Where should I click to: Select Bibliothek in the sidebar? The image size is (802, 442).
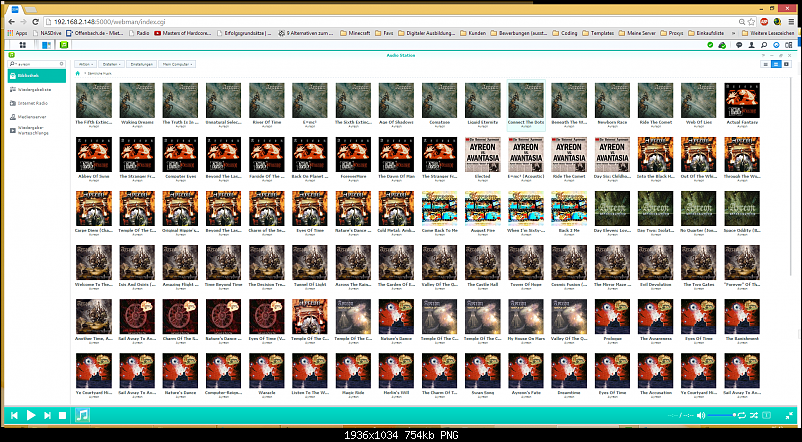[36, 76]
